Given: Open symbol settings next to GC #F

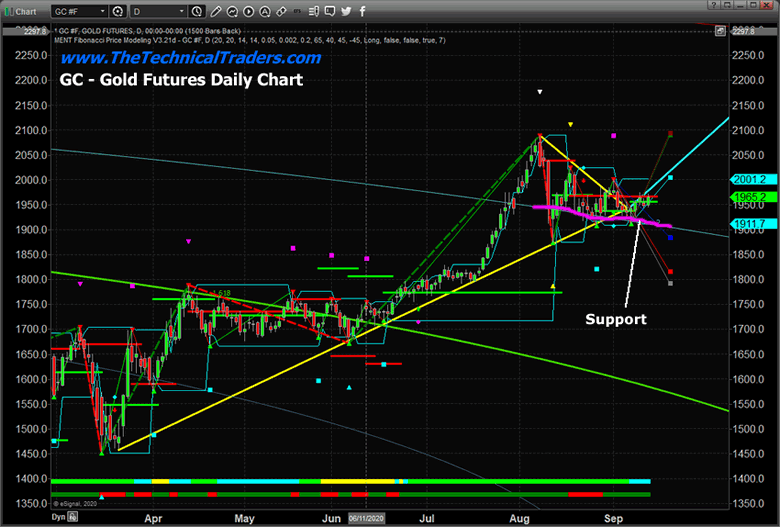Looking at the screenshot, I should click(118, 11).
